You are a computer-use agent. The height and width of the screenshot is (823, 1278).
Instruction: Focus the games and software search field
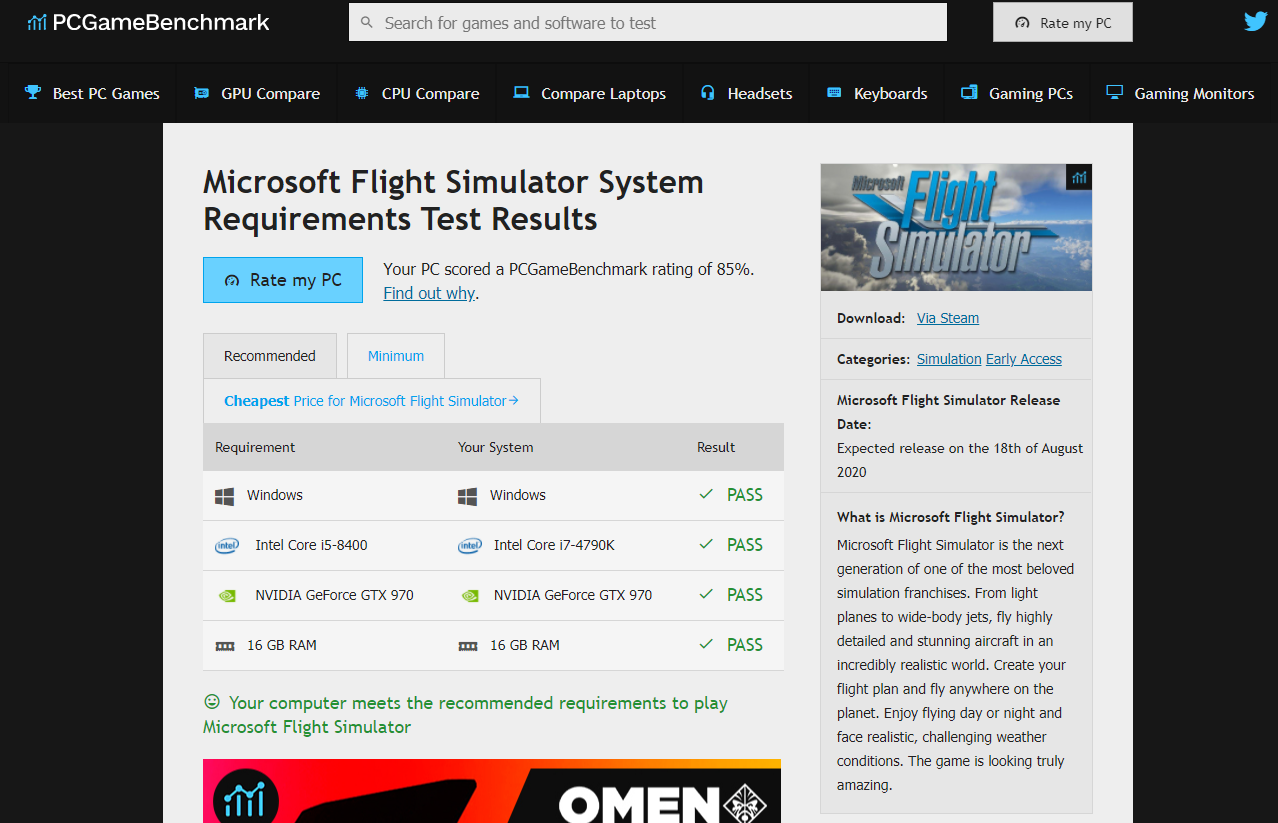[x=648, y=22]
